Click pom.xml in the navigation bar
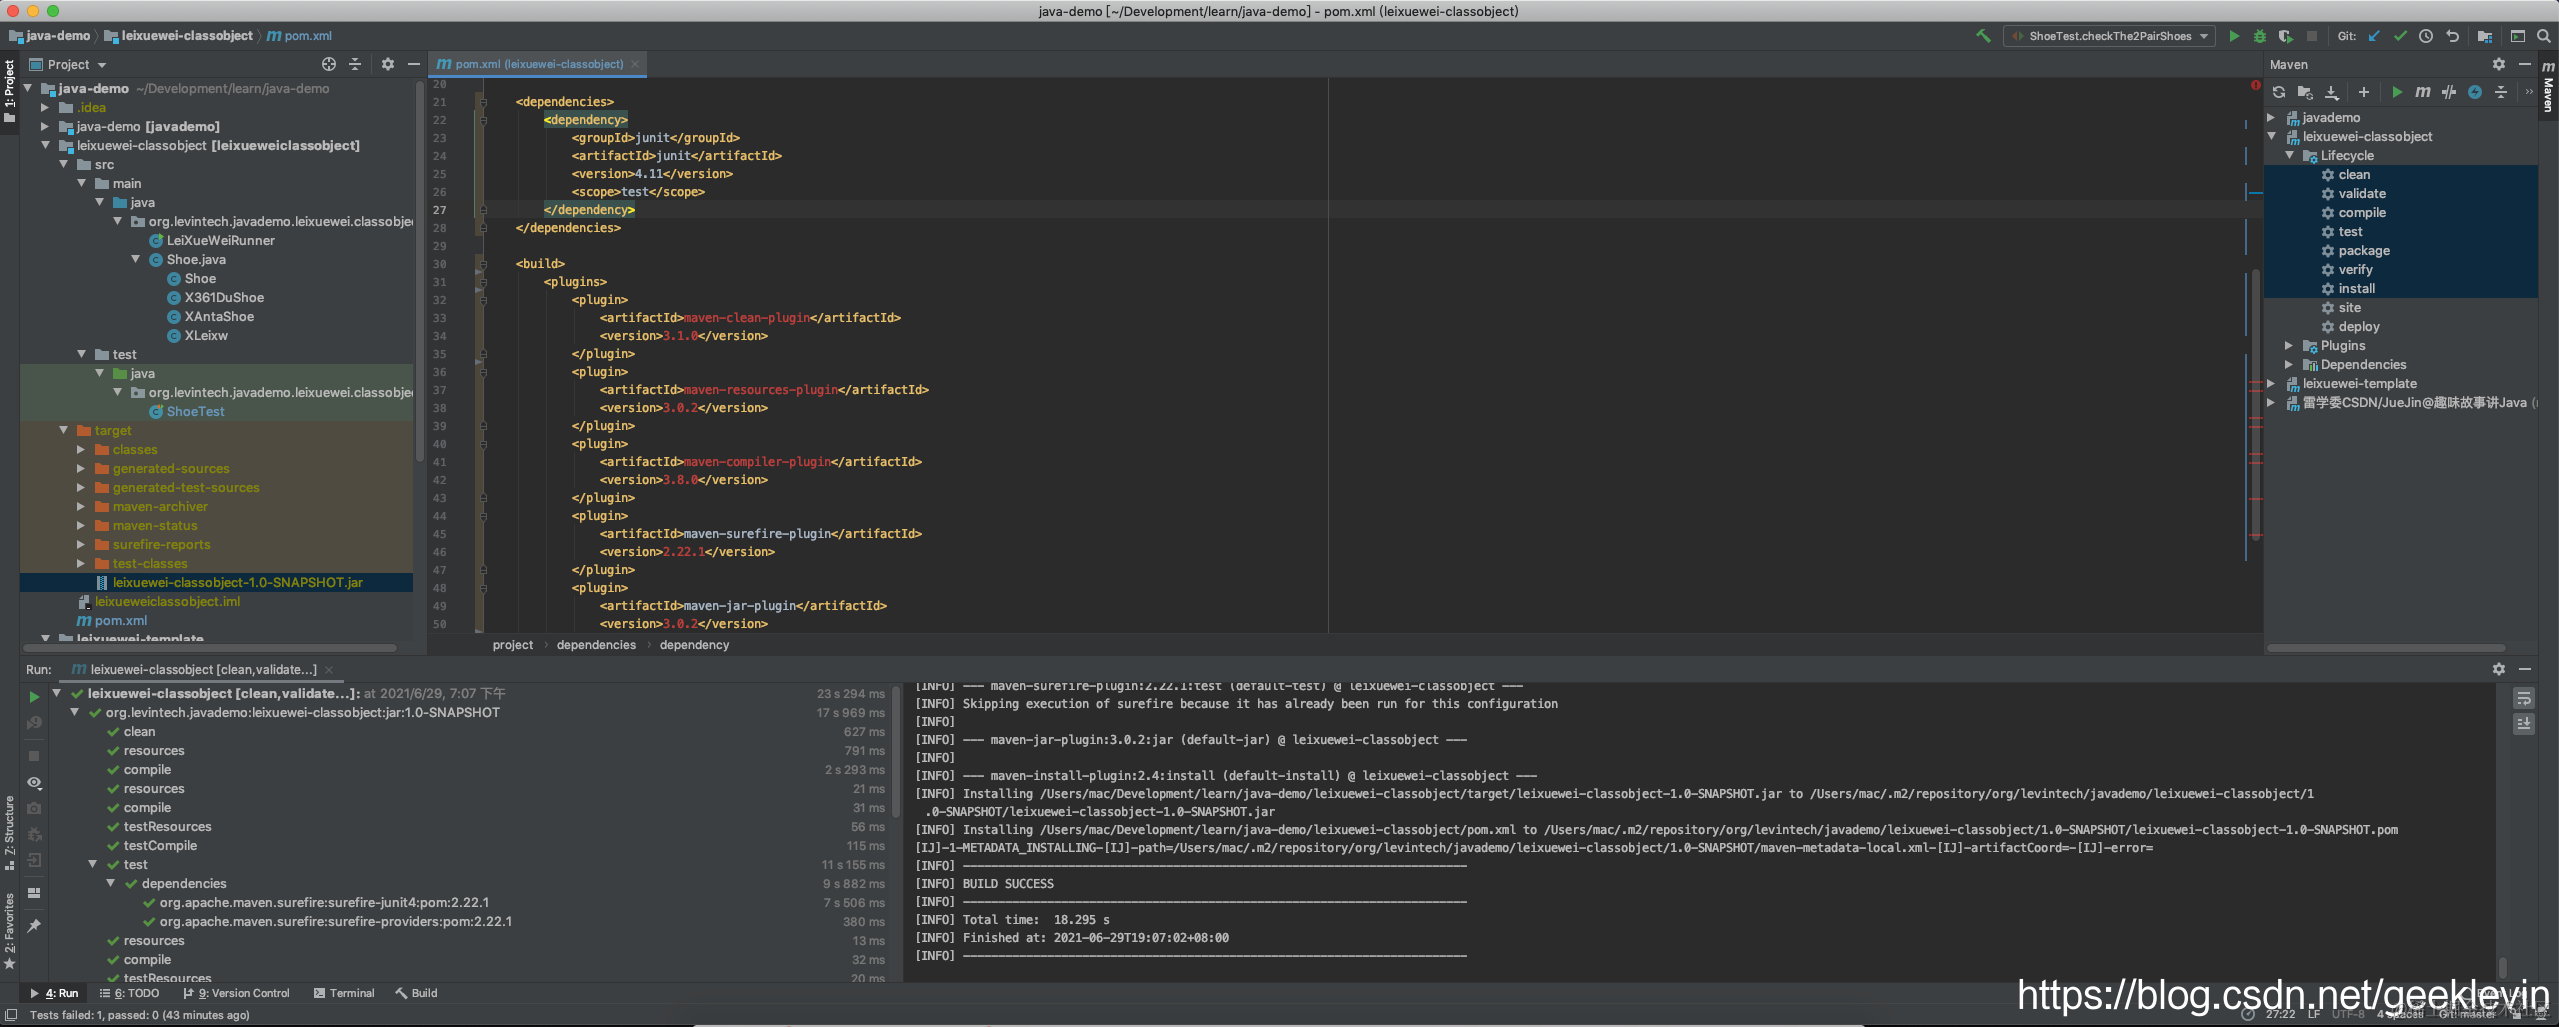The width and height of the screenshot is (2559, 1027). (x=300, y=36)
